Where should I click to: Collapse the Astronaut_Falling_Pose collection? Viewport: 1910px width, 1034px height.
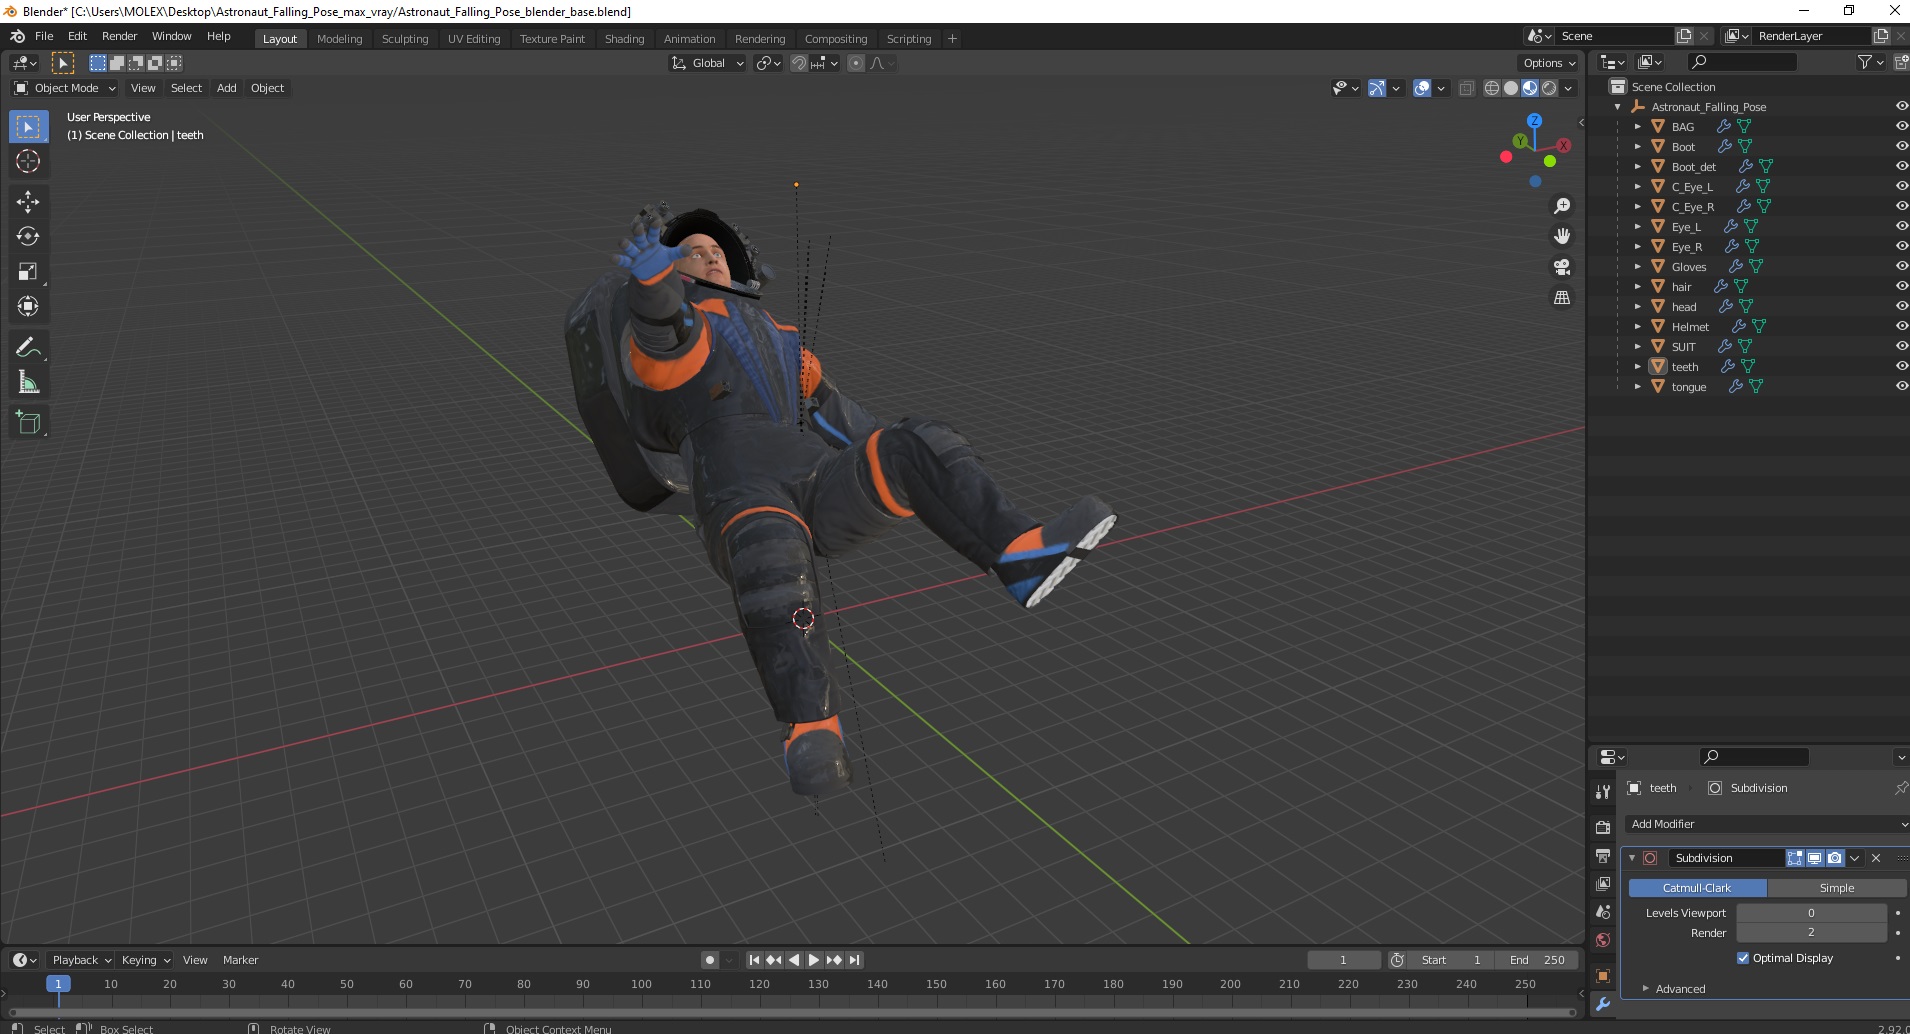click(1618, 107)
